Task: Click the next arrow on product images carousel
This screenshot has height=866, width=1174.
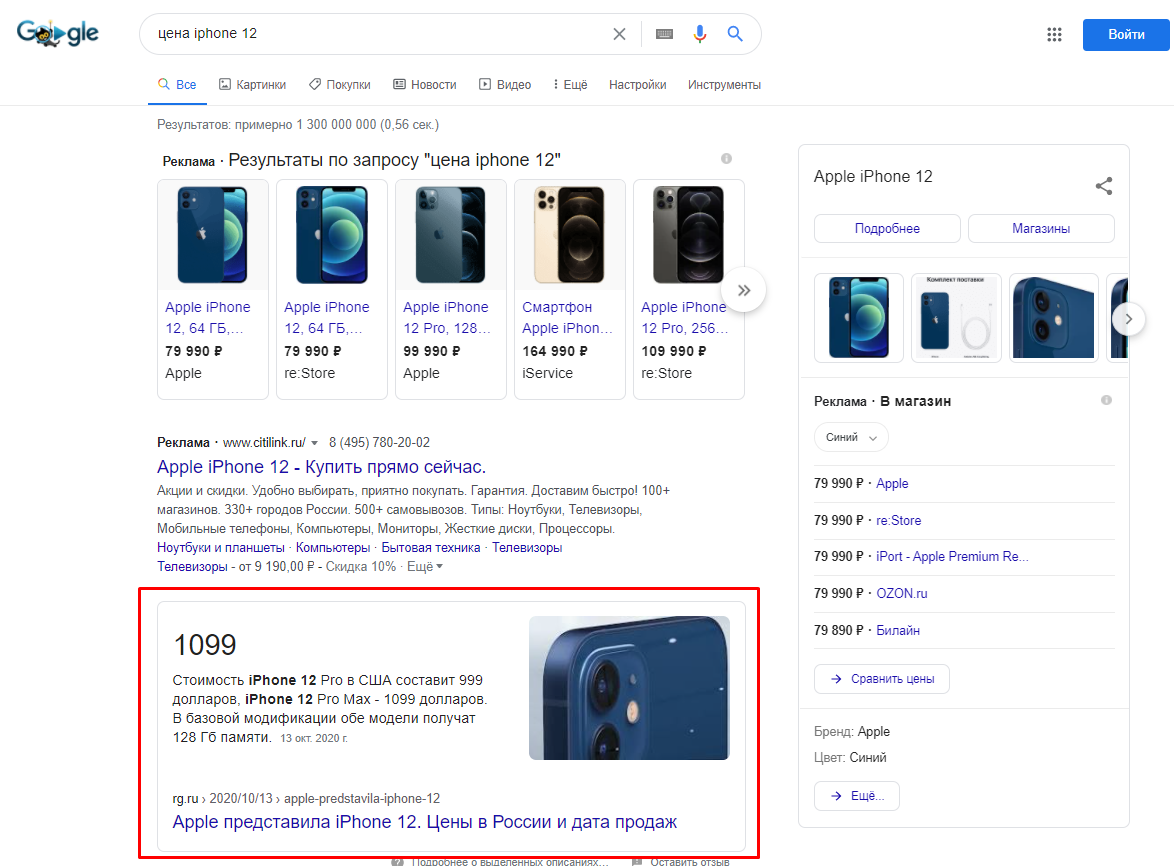Action: [x=1128, y=318]
